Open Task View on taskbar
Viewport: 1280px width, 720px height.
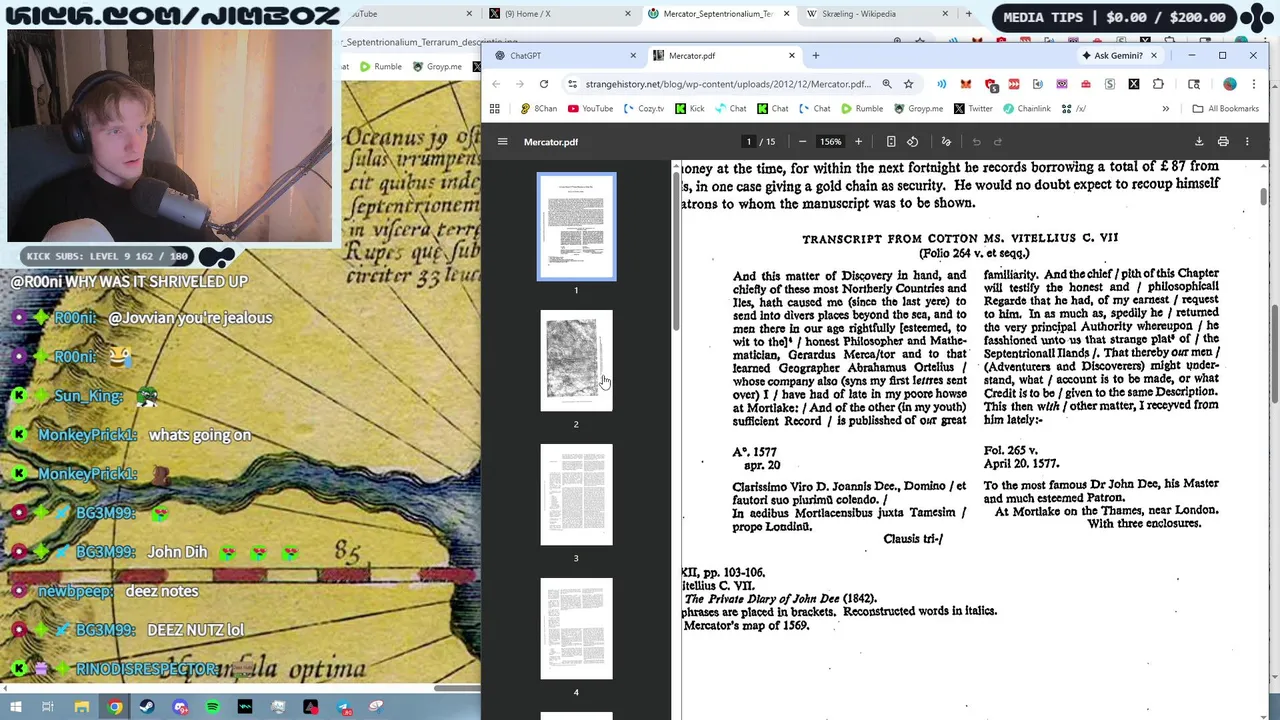click(x=48, y=707)
